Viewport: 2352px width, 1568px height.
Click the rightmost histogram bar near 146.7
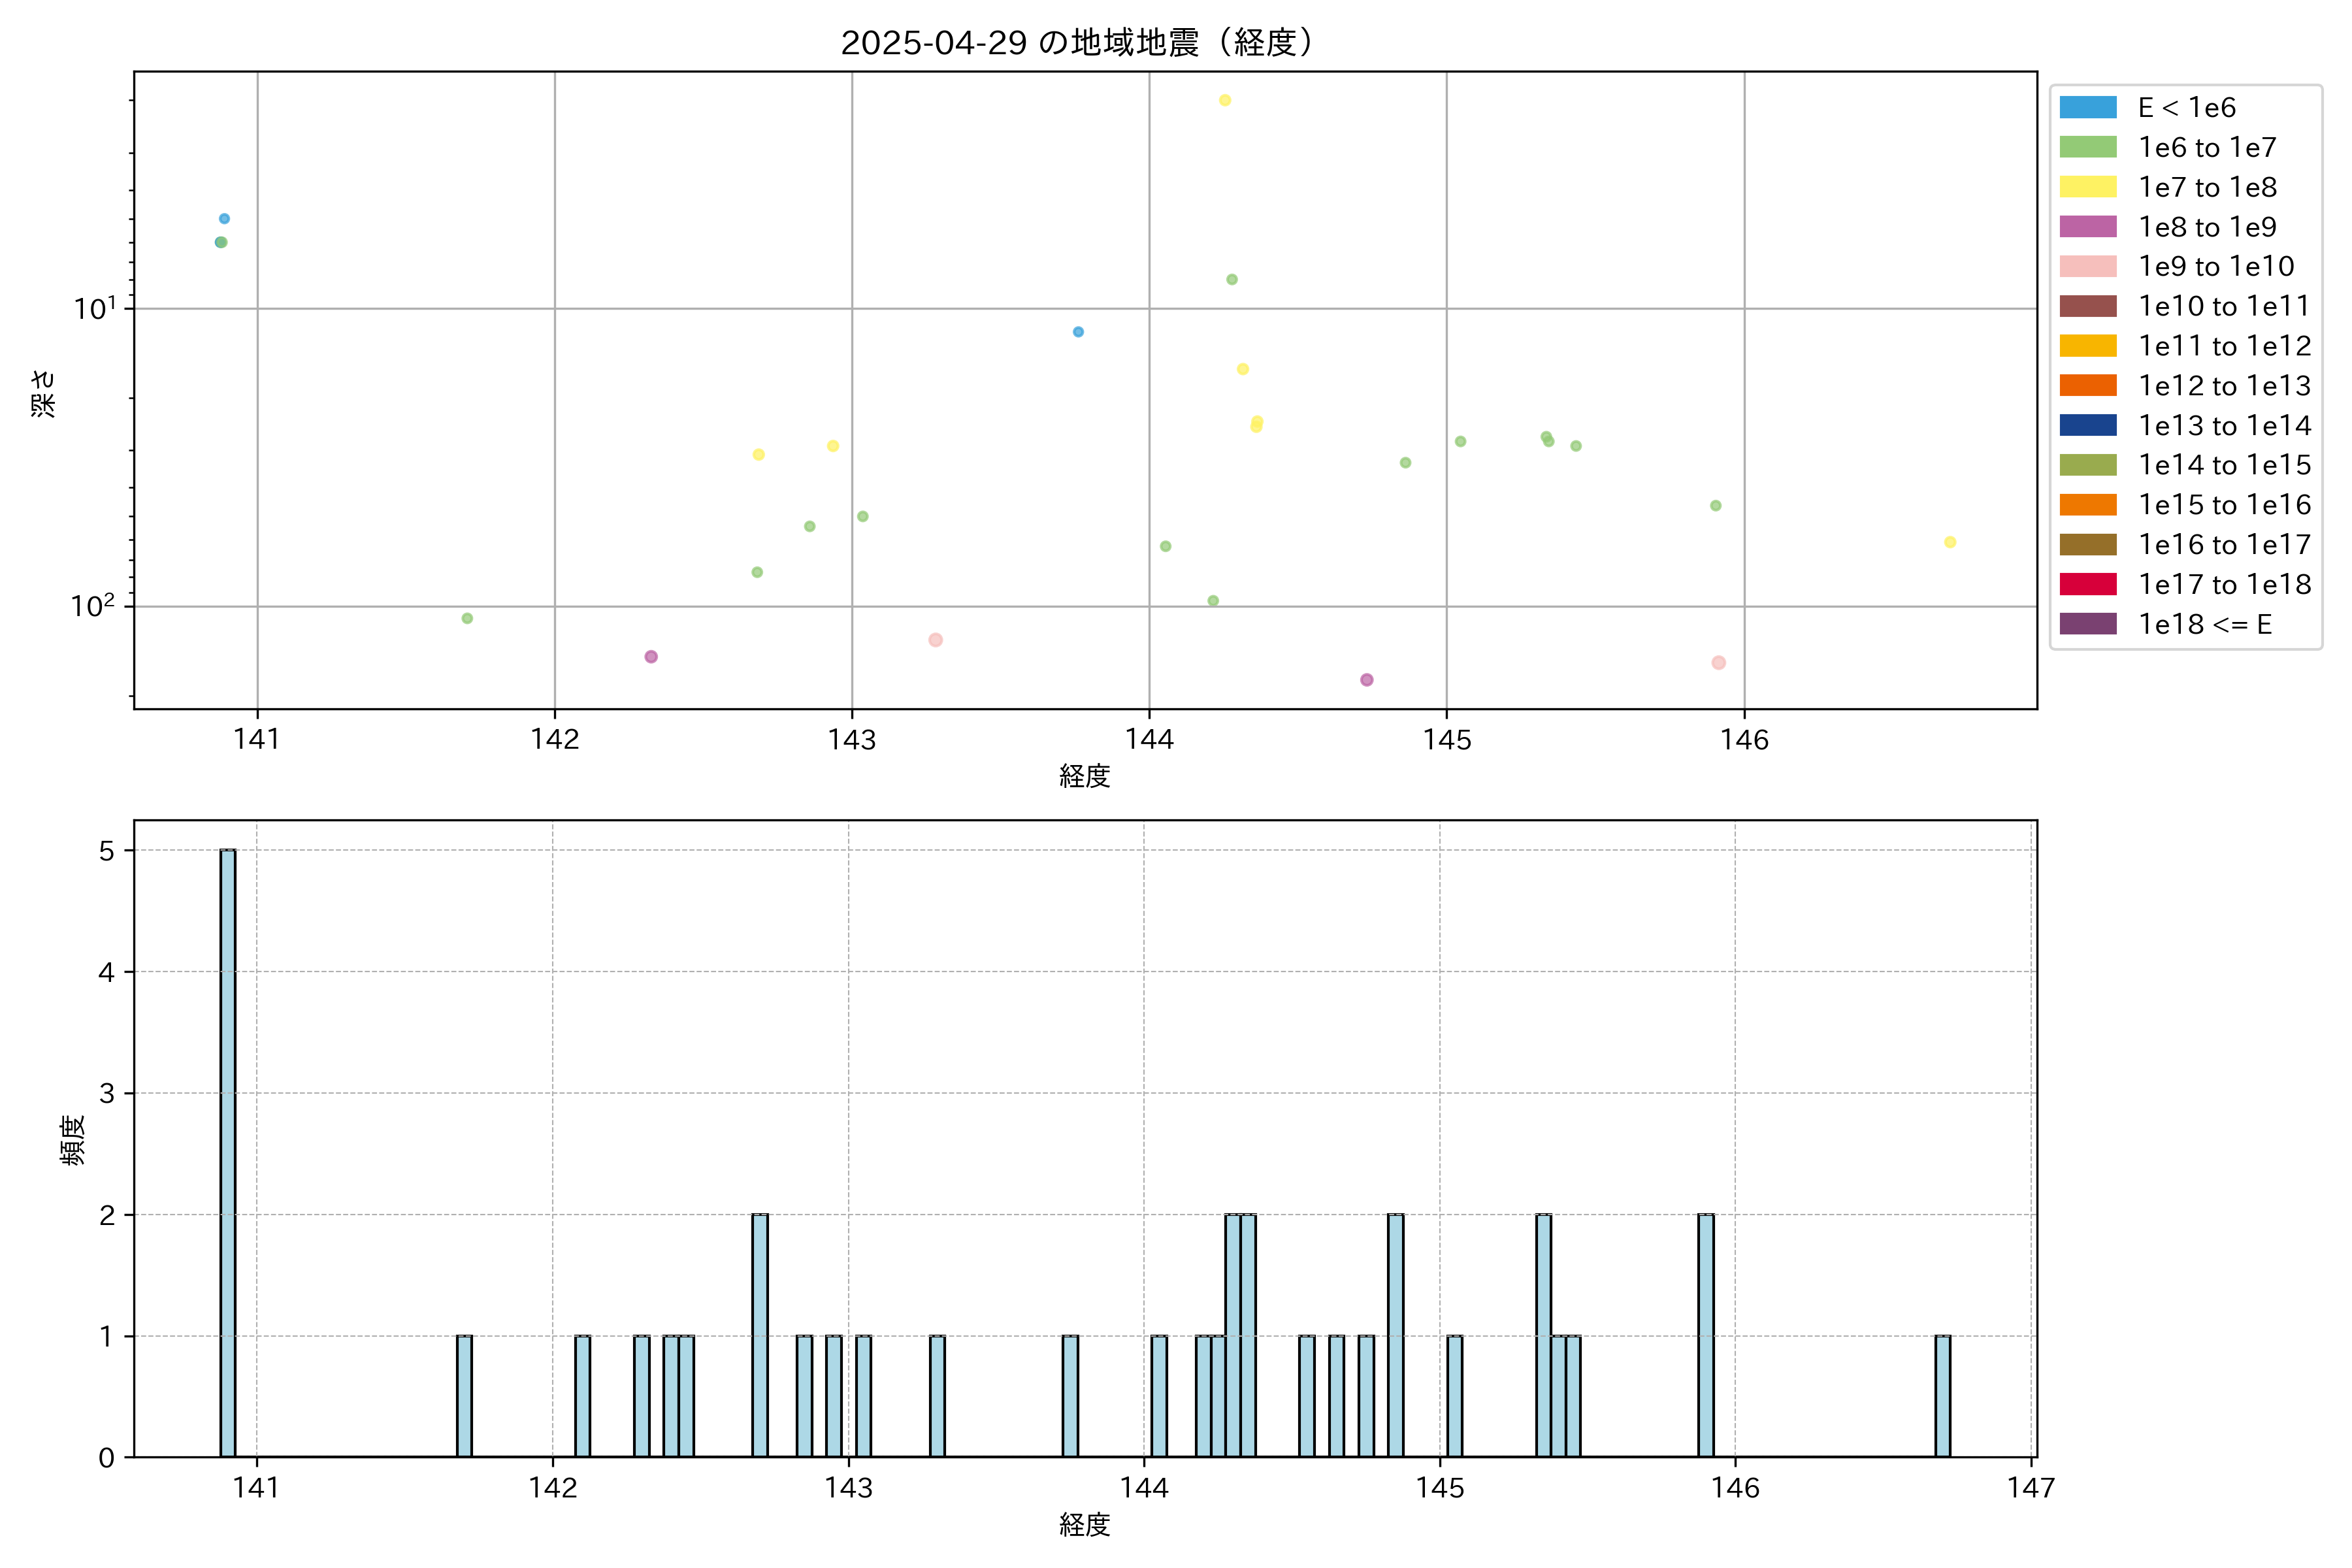1942,1396
